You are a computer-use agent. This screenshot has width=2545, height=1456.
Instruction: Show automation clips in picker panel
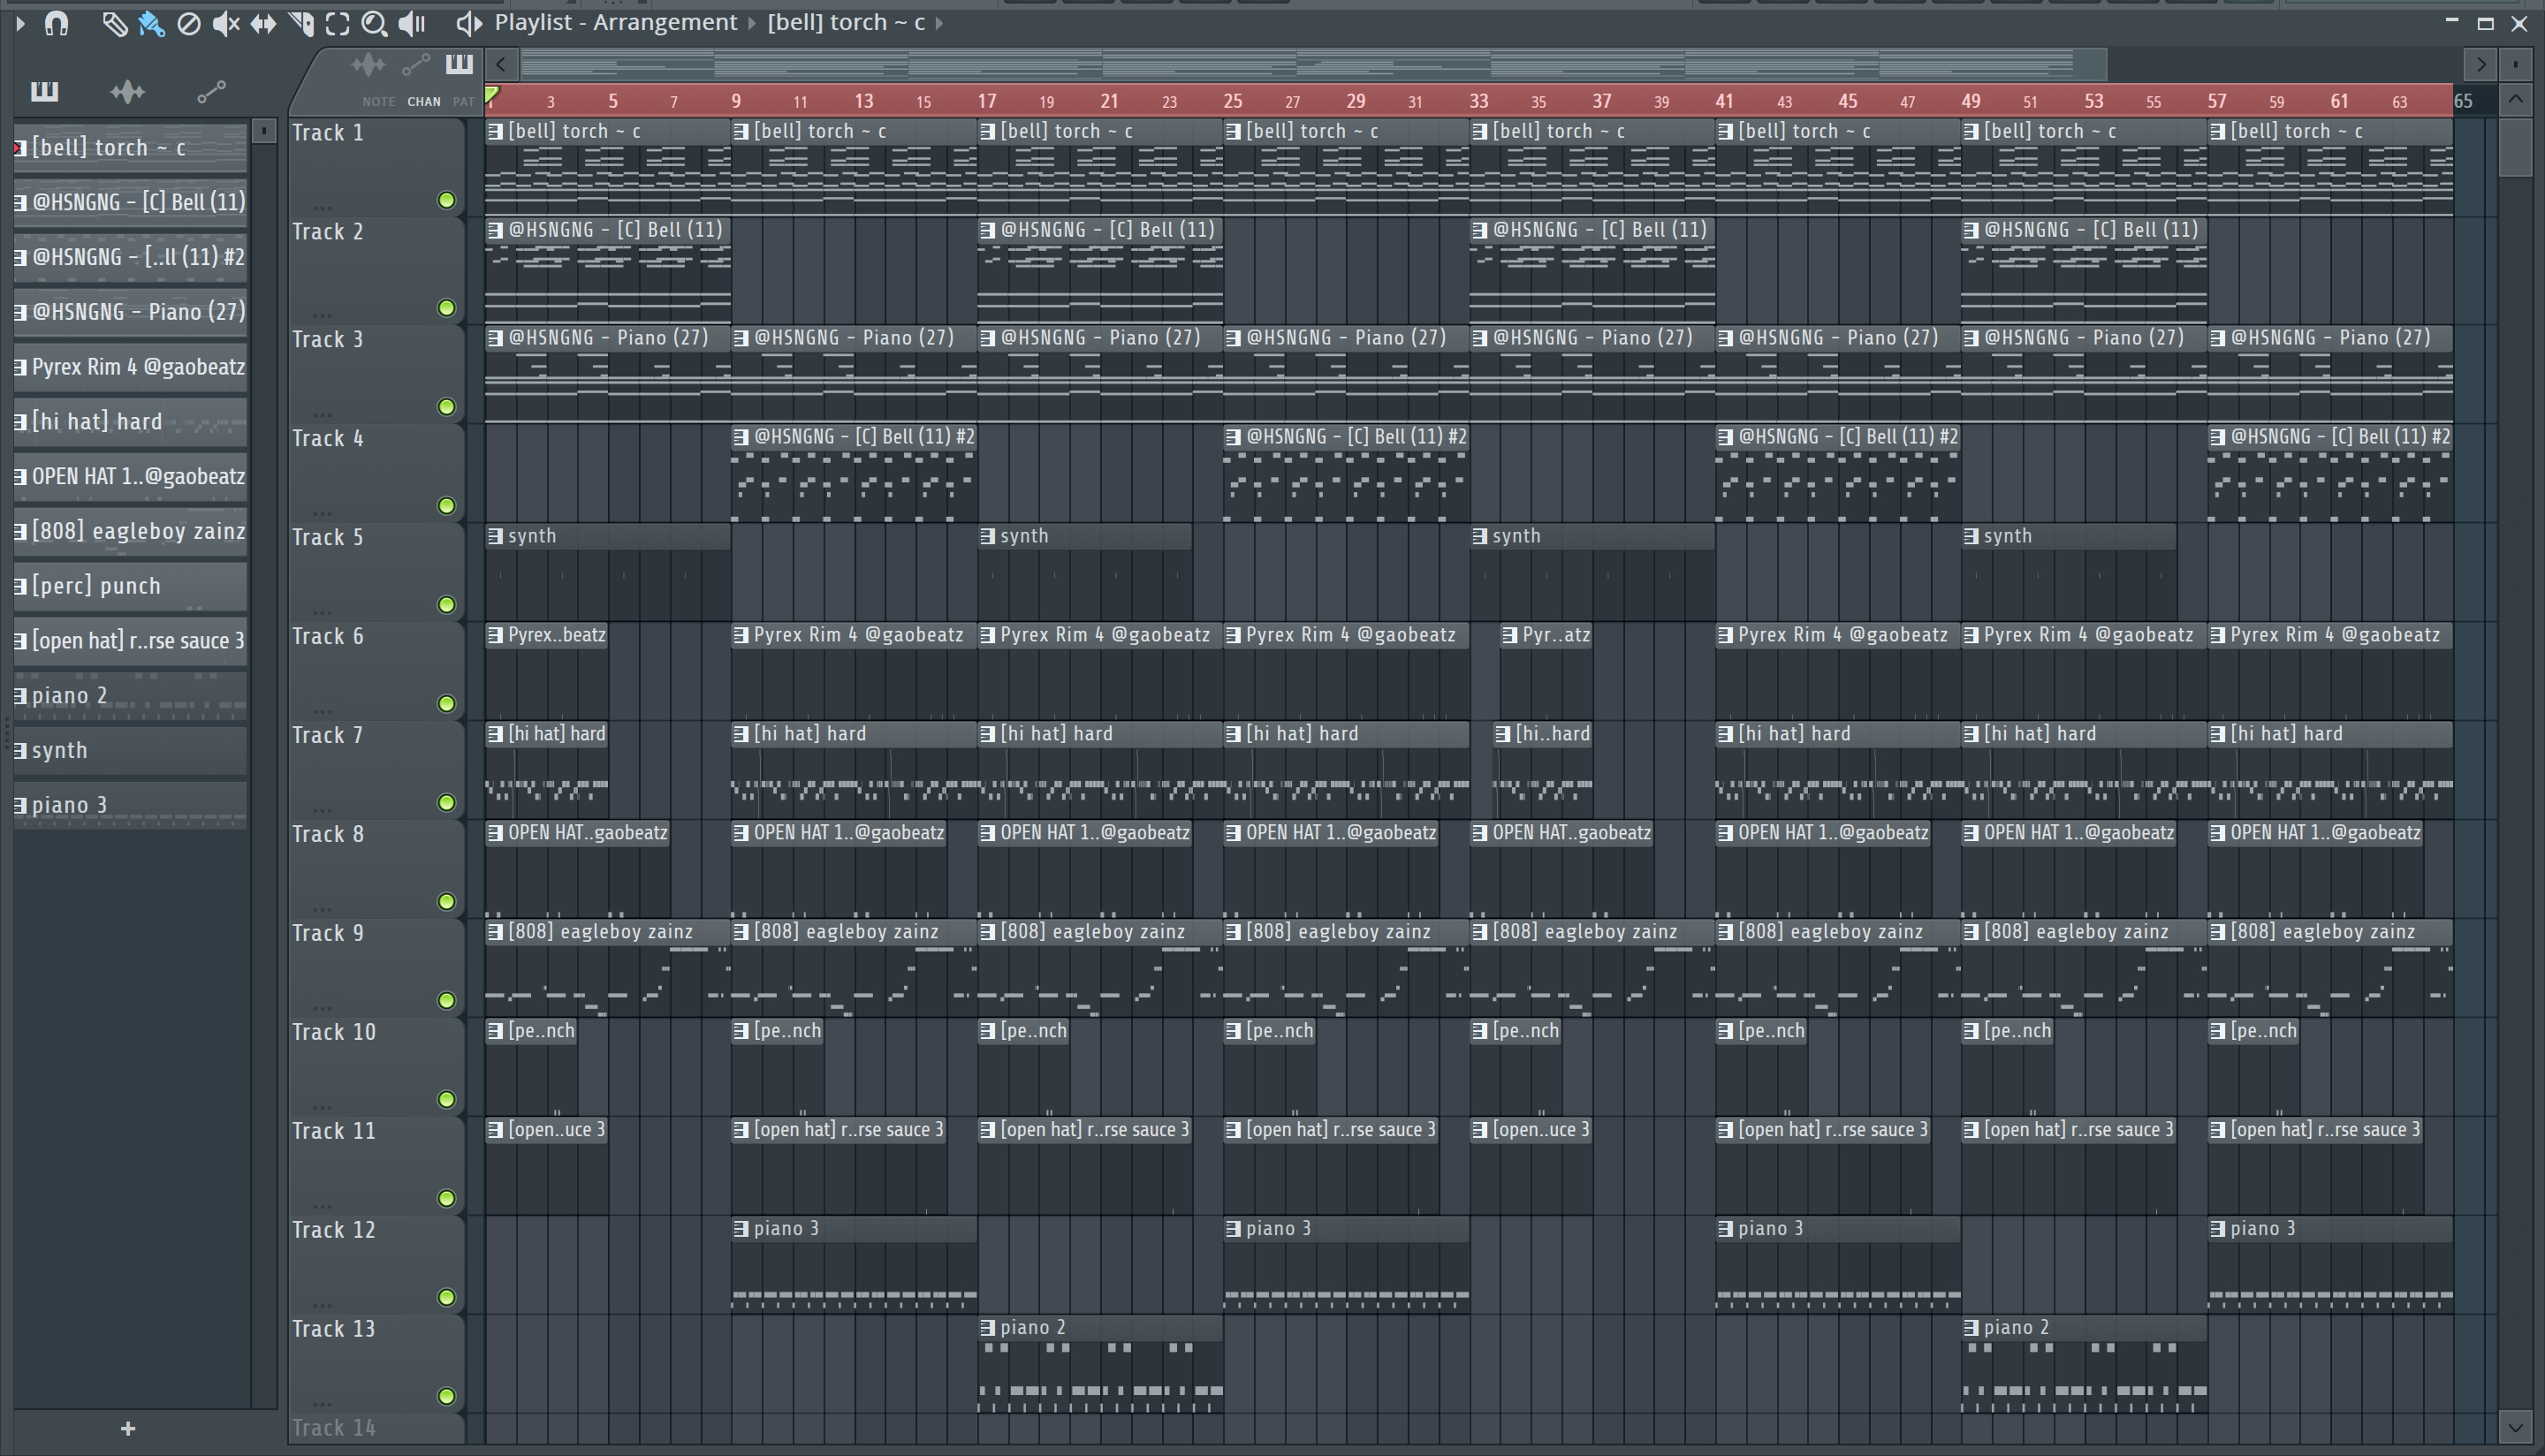[x=211, y=92]
